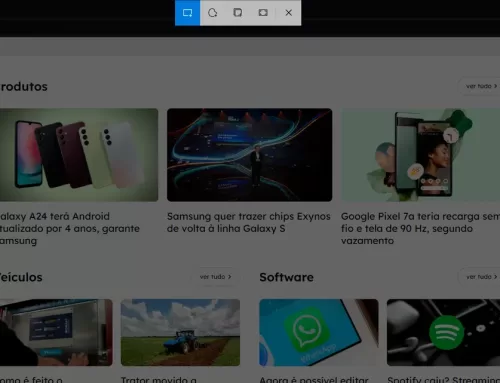500x383 pixels.
Task: Choose the window snip mode
Action: (x=238, y=13)
